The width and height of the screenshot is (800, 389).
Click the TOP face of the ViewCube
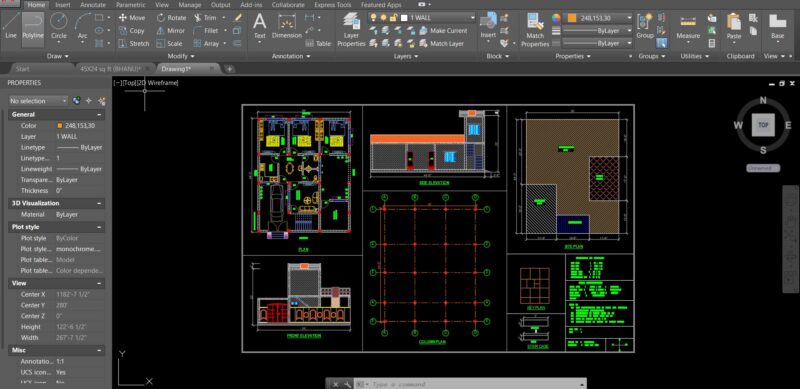(763, 125)
